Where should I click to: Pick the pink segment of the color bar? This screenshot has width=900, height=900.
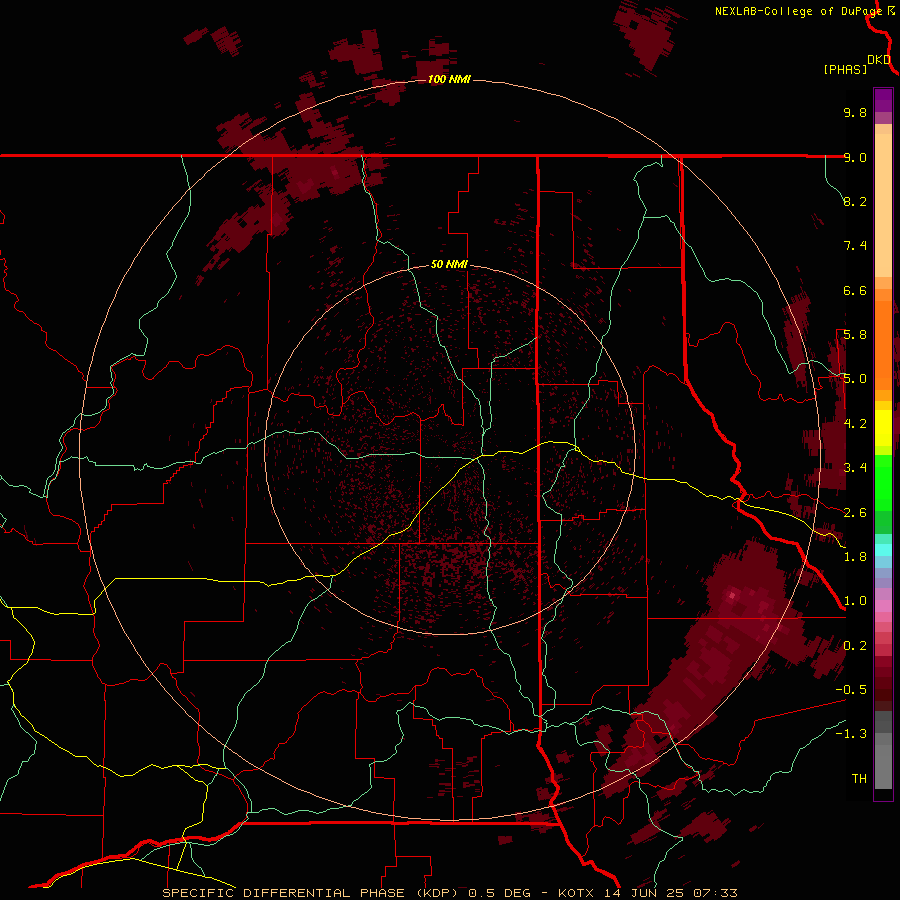(883, 606)
